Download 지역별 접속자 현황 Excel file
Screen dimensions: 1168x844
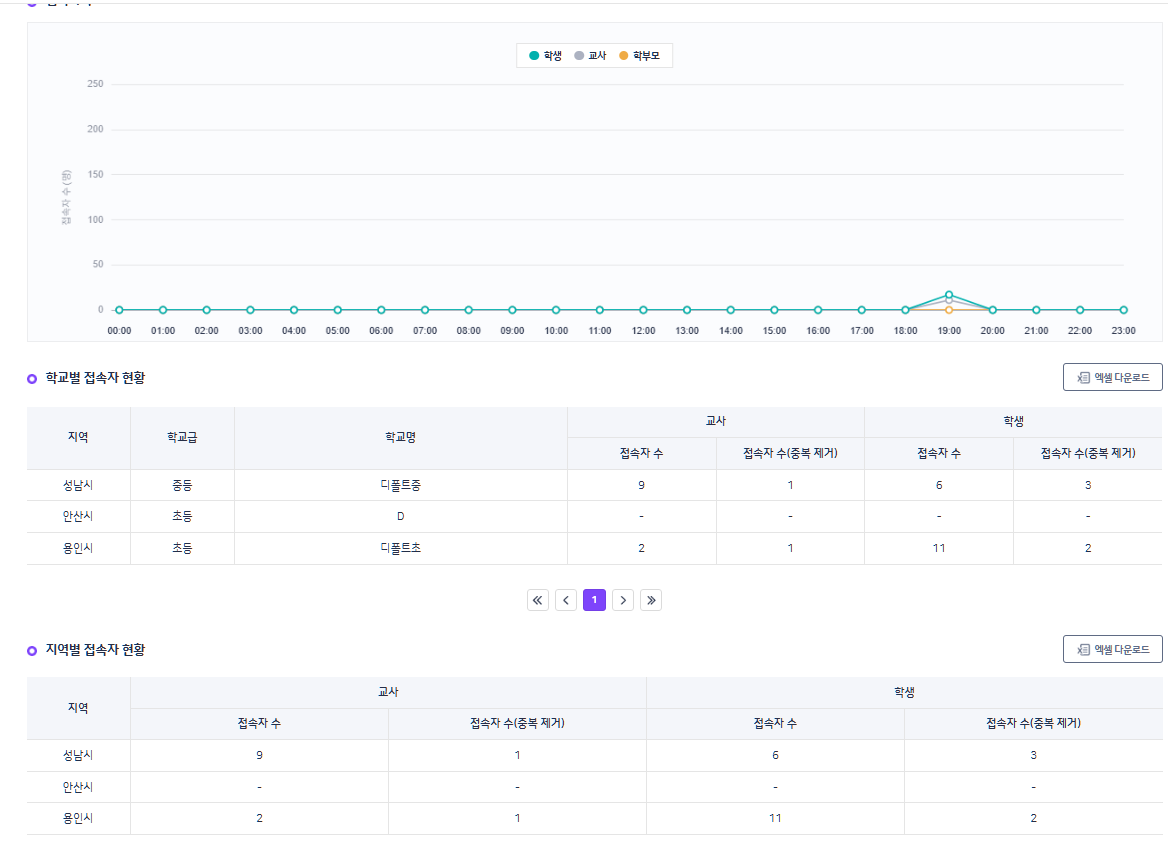tap(1112, 649)
